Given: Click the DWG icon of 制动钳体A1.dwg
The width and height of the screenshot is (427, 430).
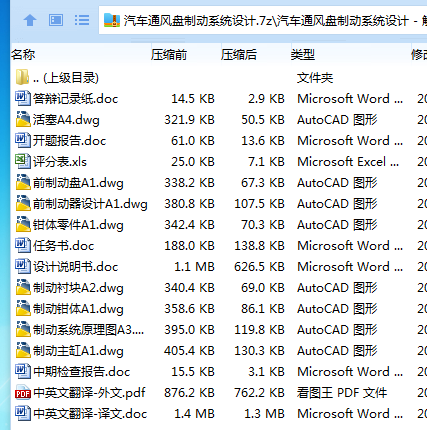Looking at the screenshot, I should 22,308.
